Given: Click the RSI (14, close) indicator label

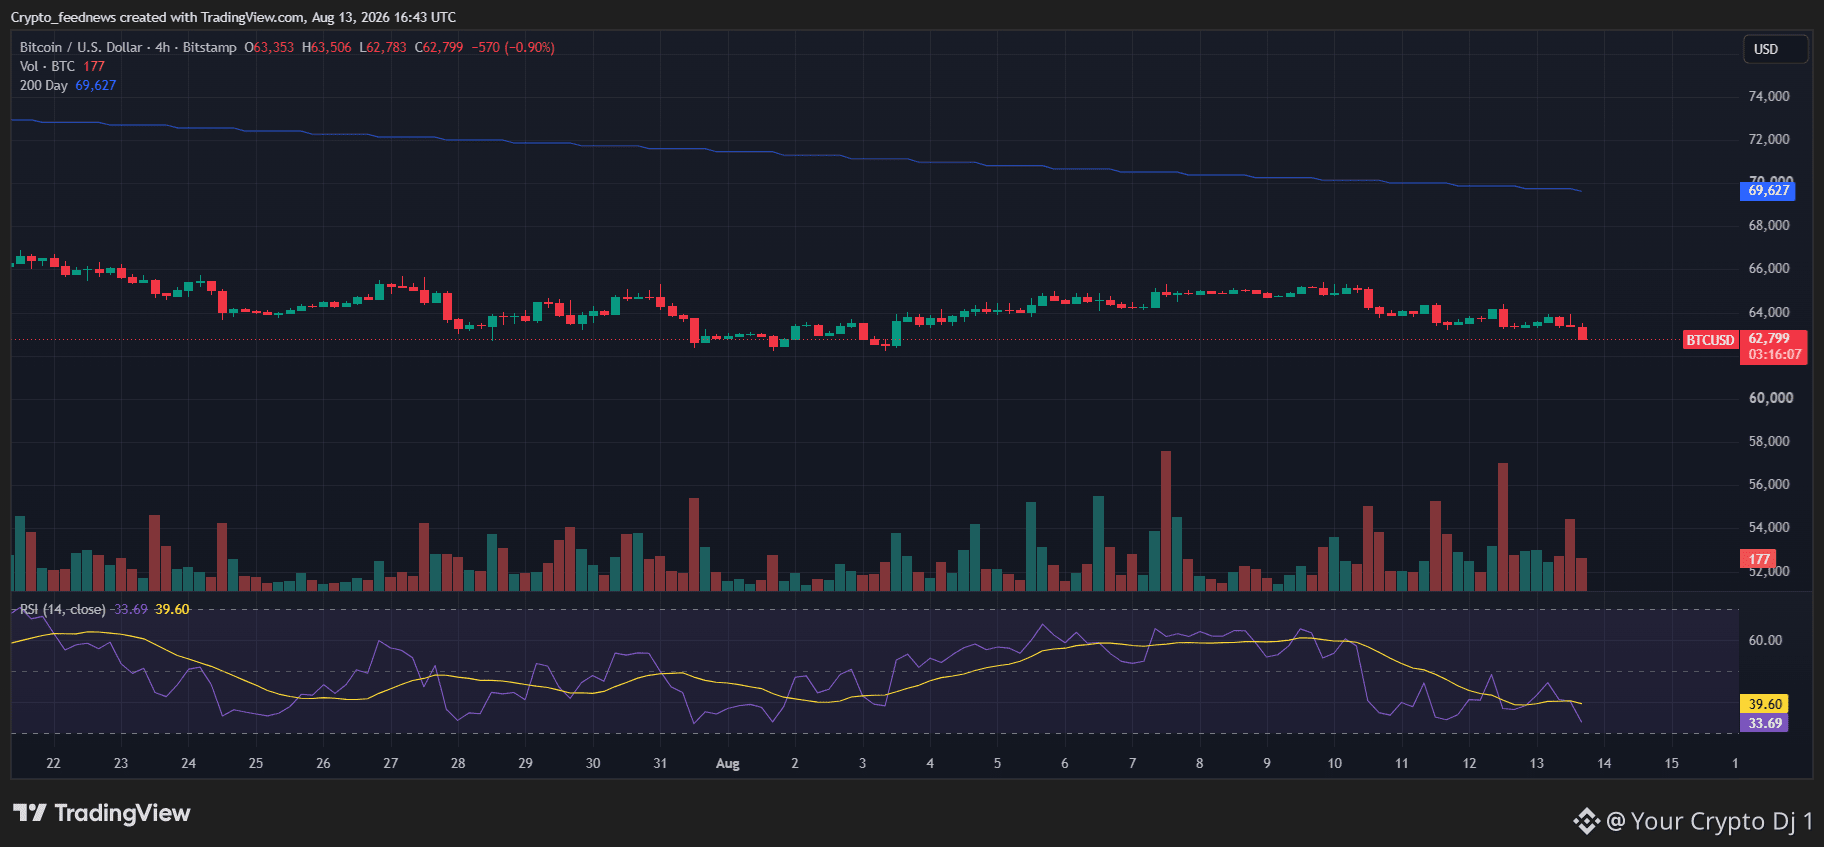Looking at the screenshot, I should pyautogui.click(x=62, y=609).
